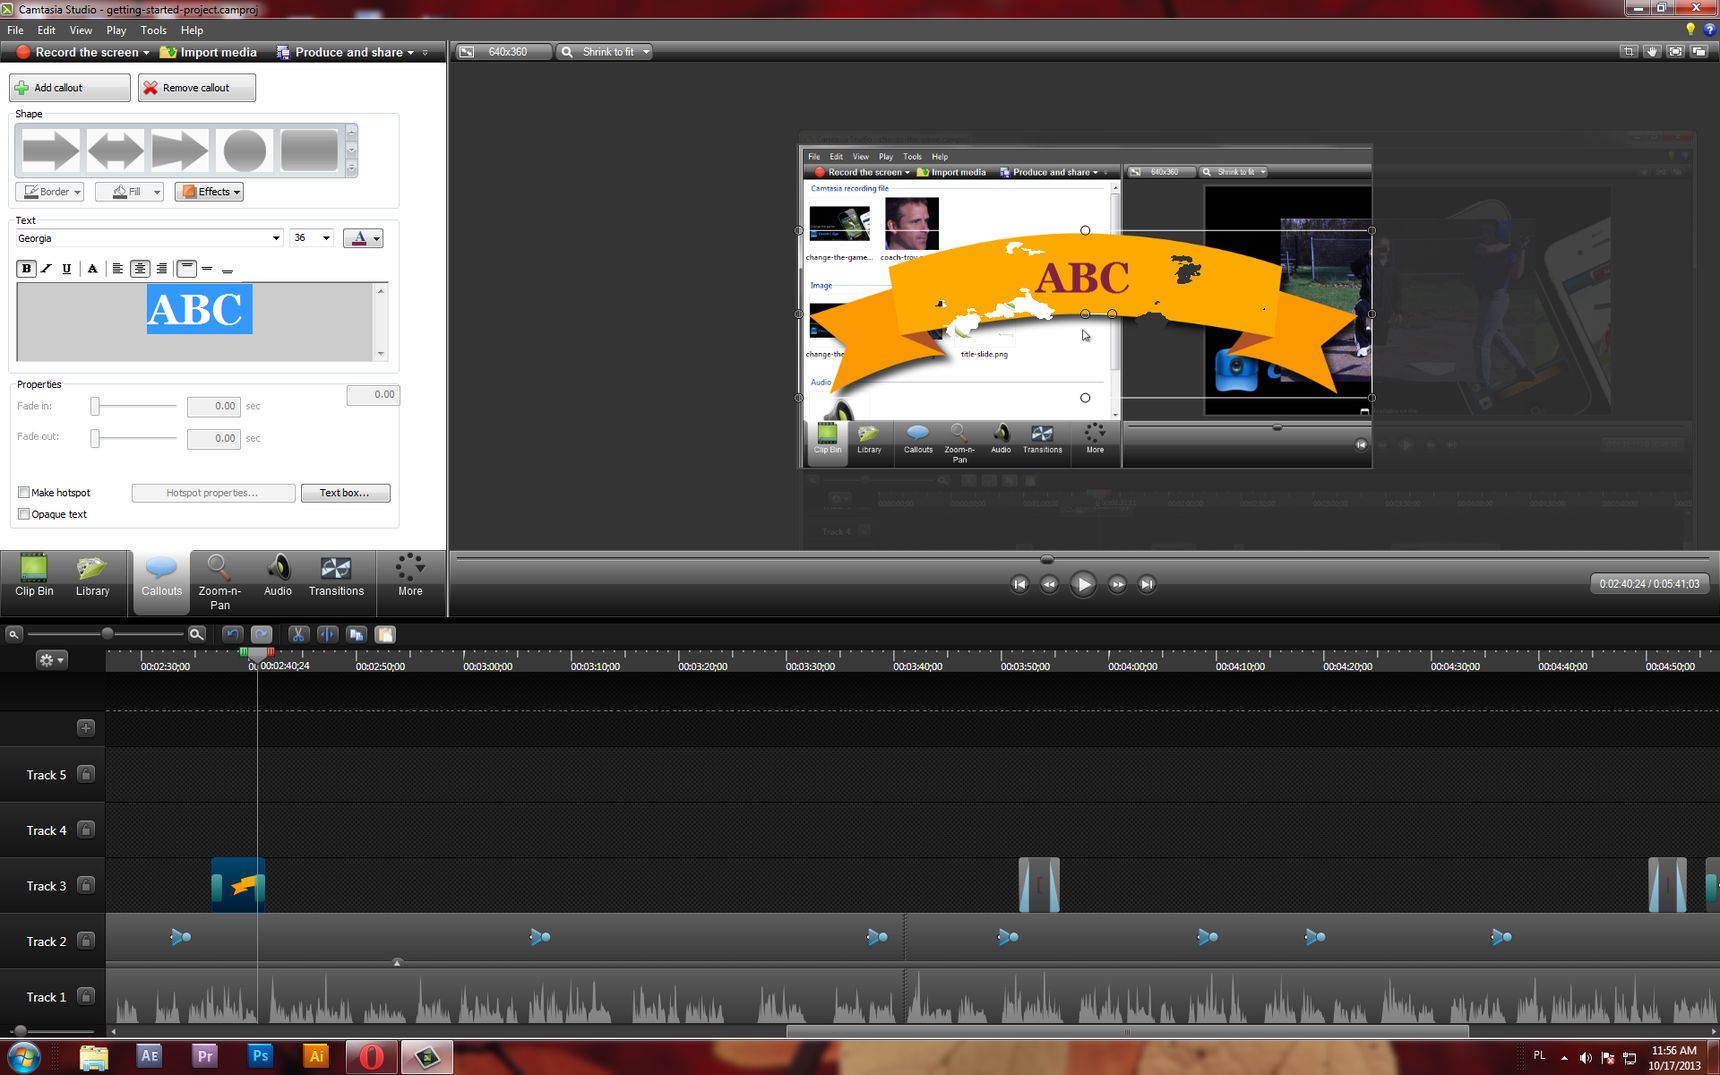Undo the last timeline action

pyautogui.click(x=232, y=634)
